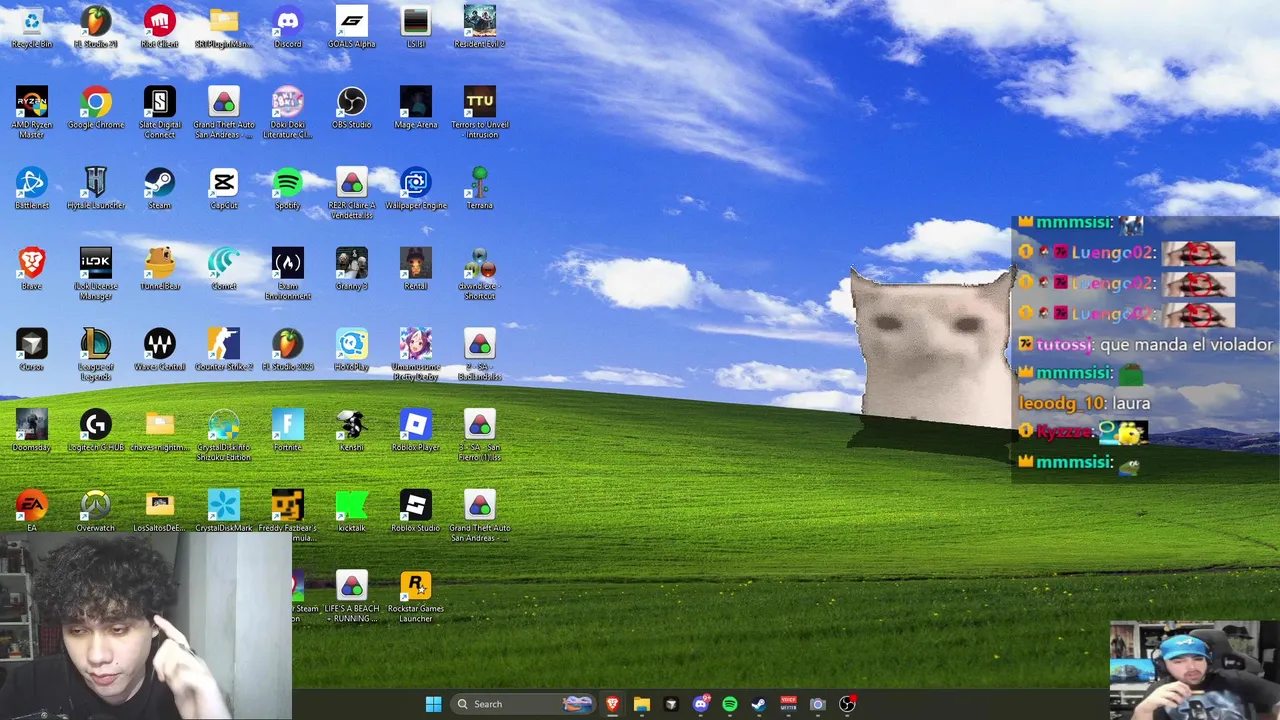Select the HoYoPlay shortcut

(352, 350)
